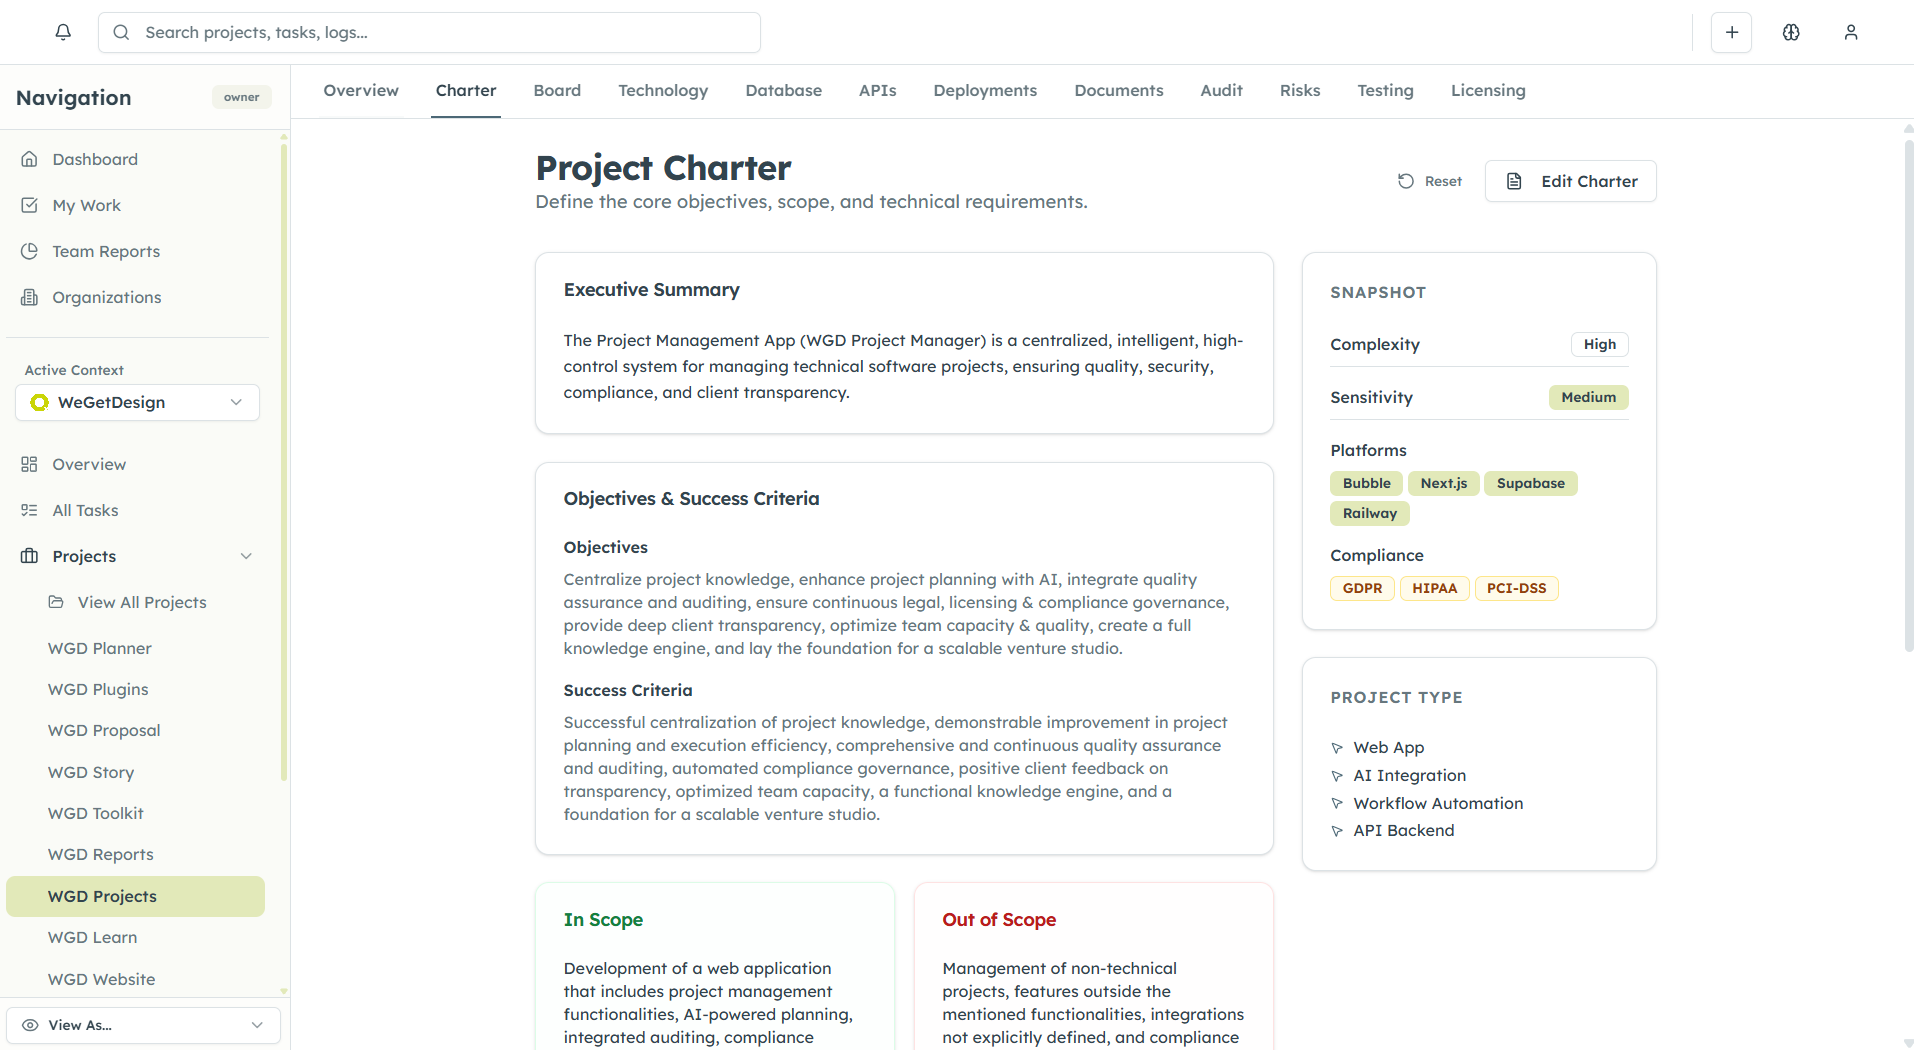Switch to the Technology tab
Screen dimensions: 1914x1050
(x=663, y=91)
